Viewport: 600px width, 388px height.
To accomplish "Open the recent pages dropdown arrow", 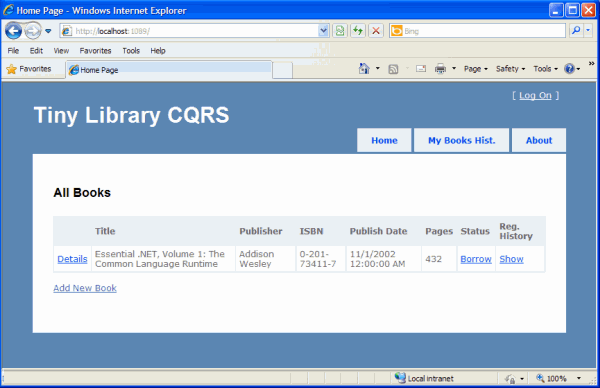I will (x=48, y=31).
